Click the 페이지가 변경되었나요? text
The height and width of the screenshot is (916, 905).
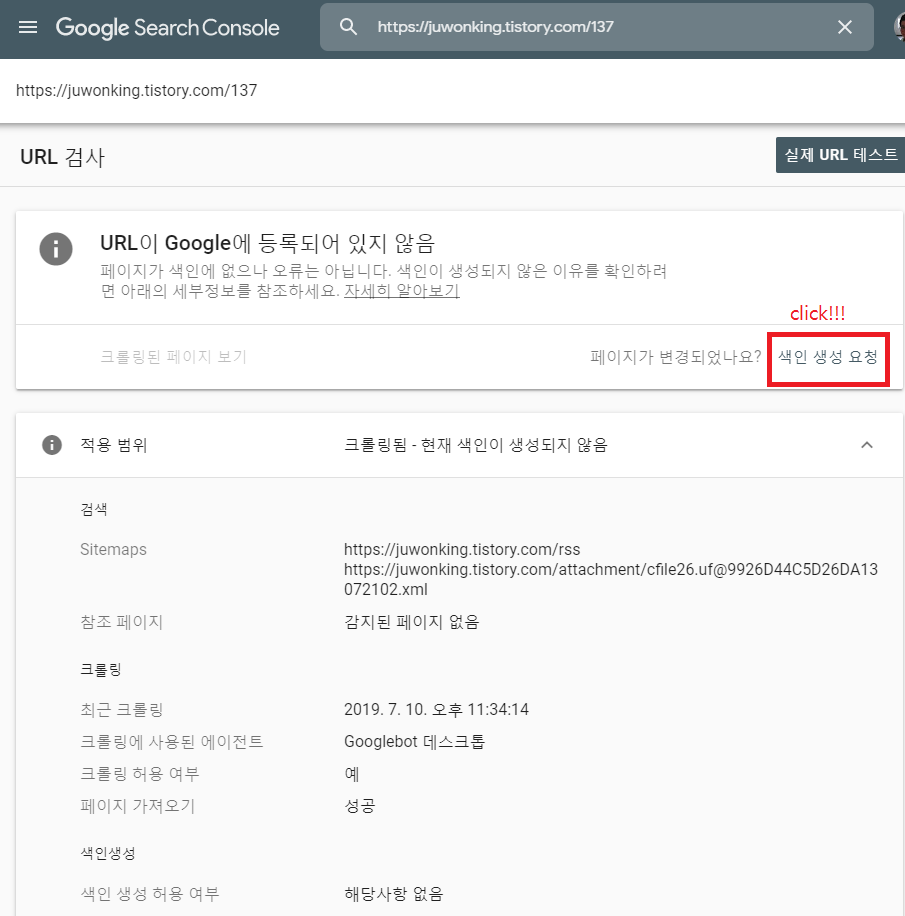click(x=676, y=357)
